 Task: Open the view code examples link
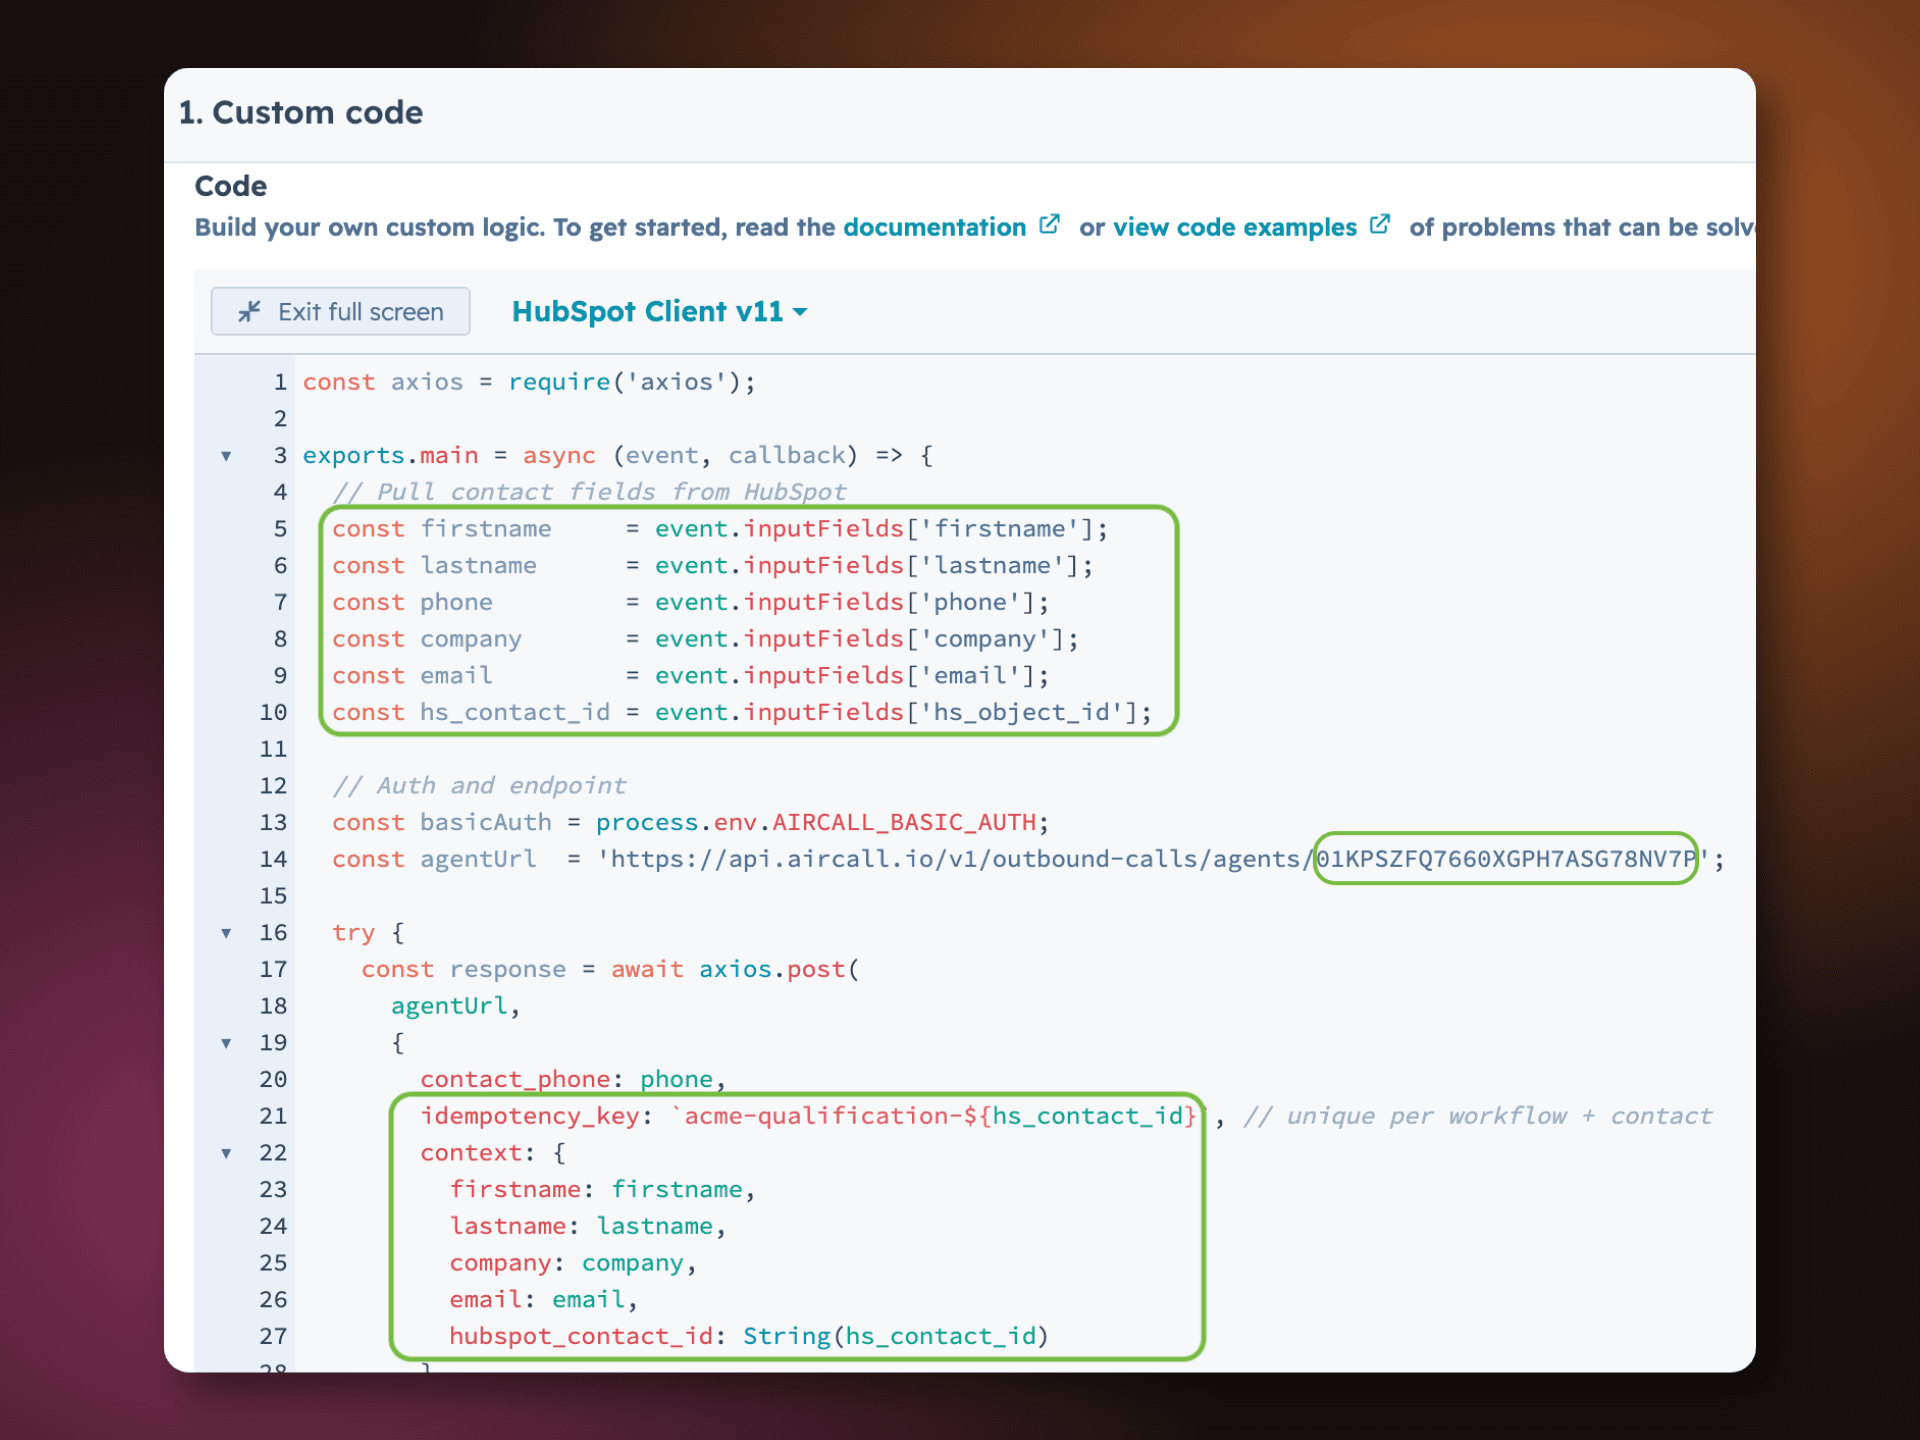coord(1235,227)
